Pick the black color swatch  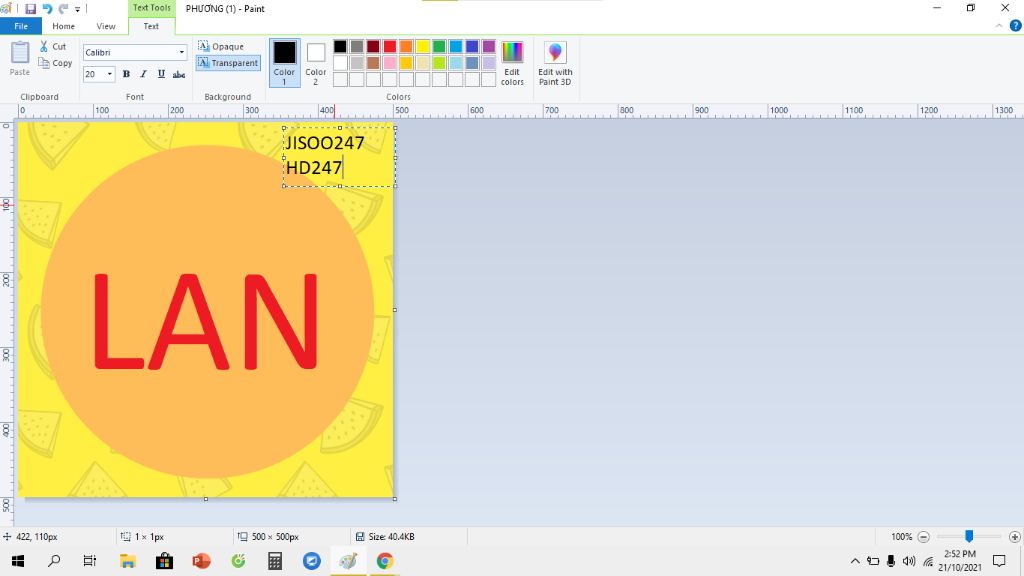pos(340,46)
